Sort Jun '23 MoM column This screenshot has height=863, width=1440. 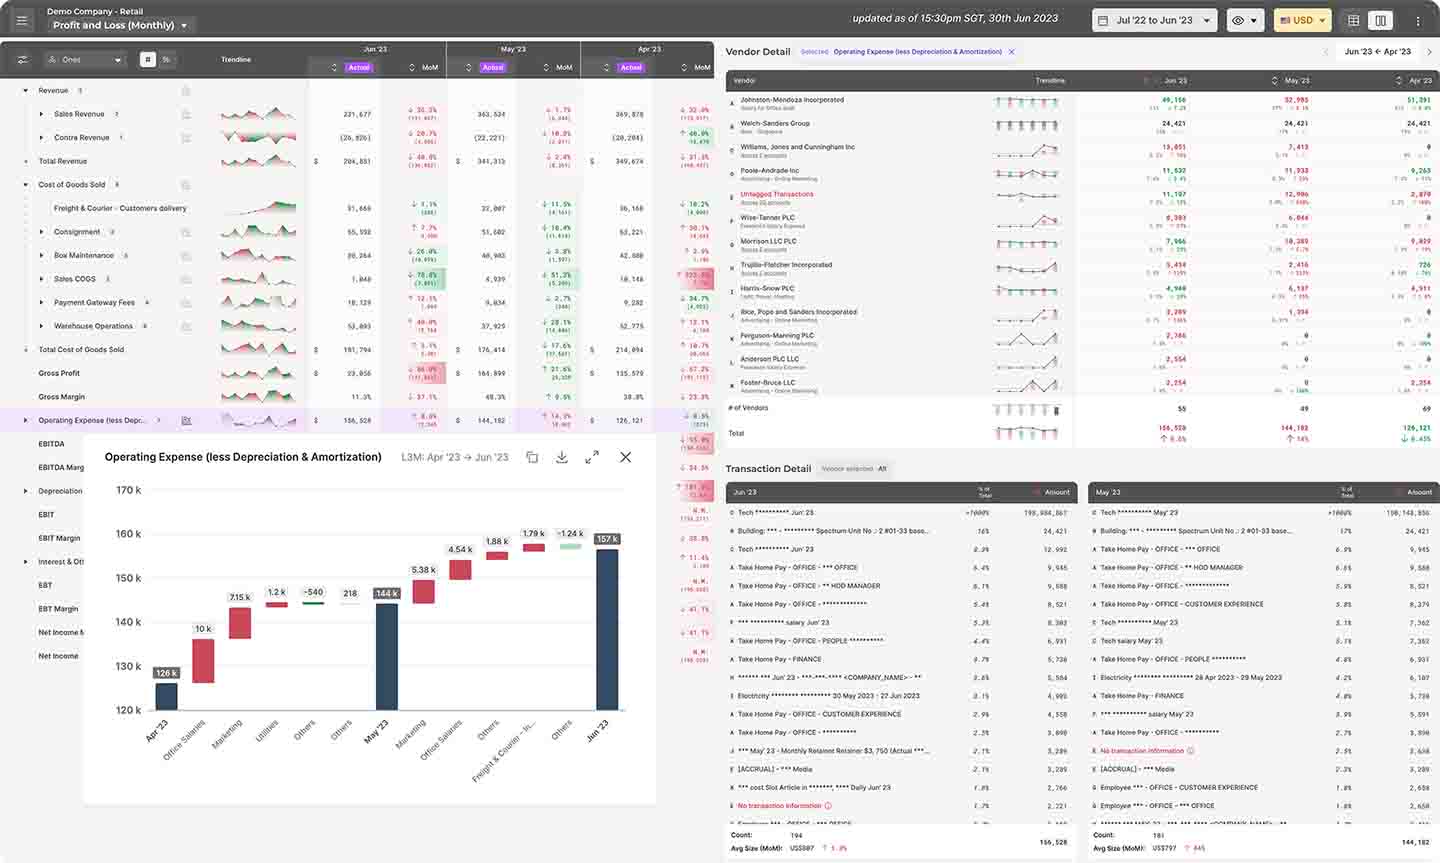coord(412,68)
